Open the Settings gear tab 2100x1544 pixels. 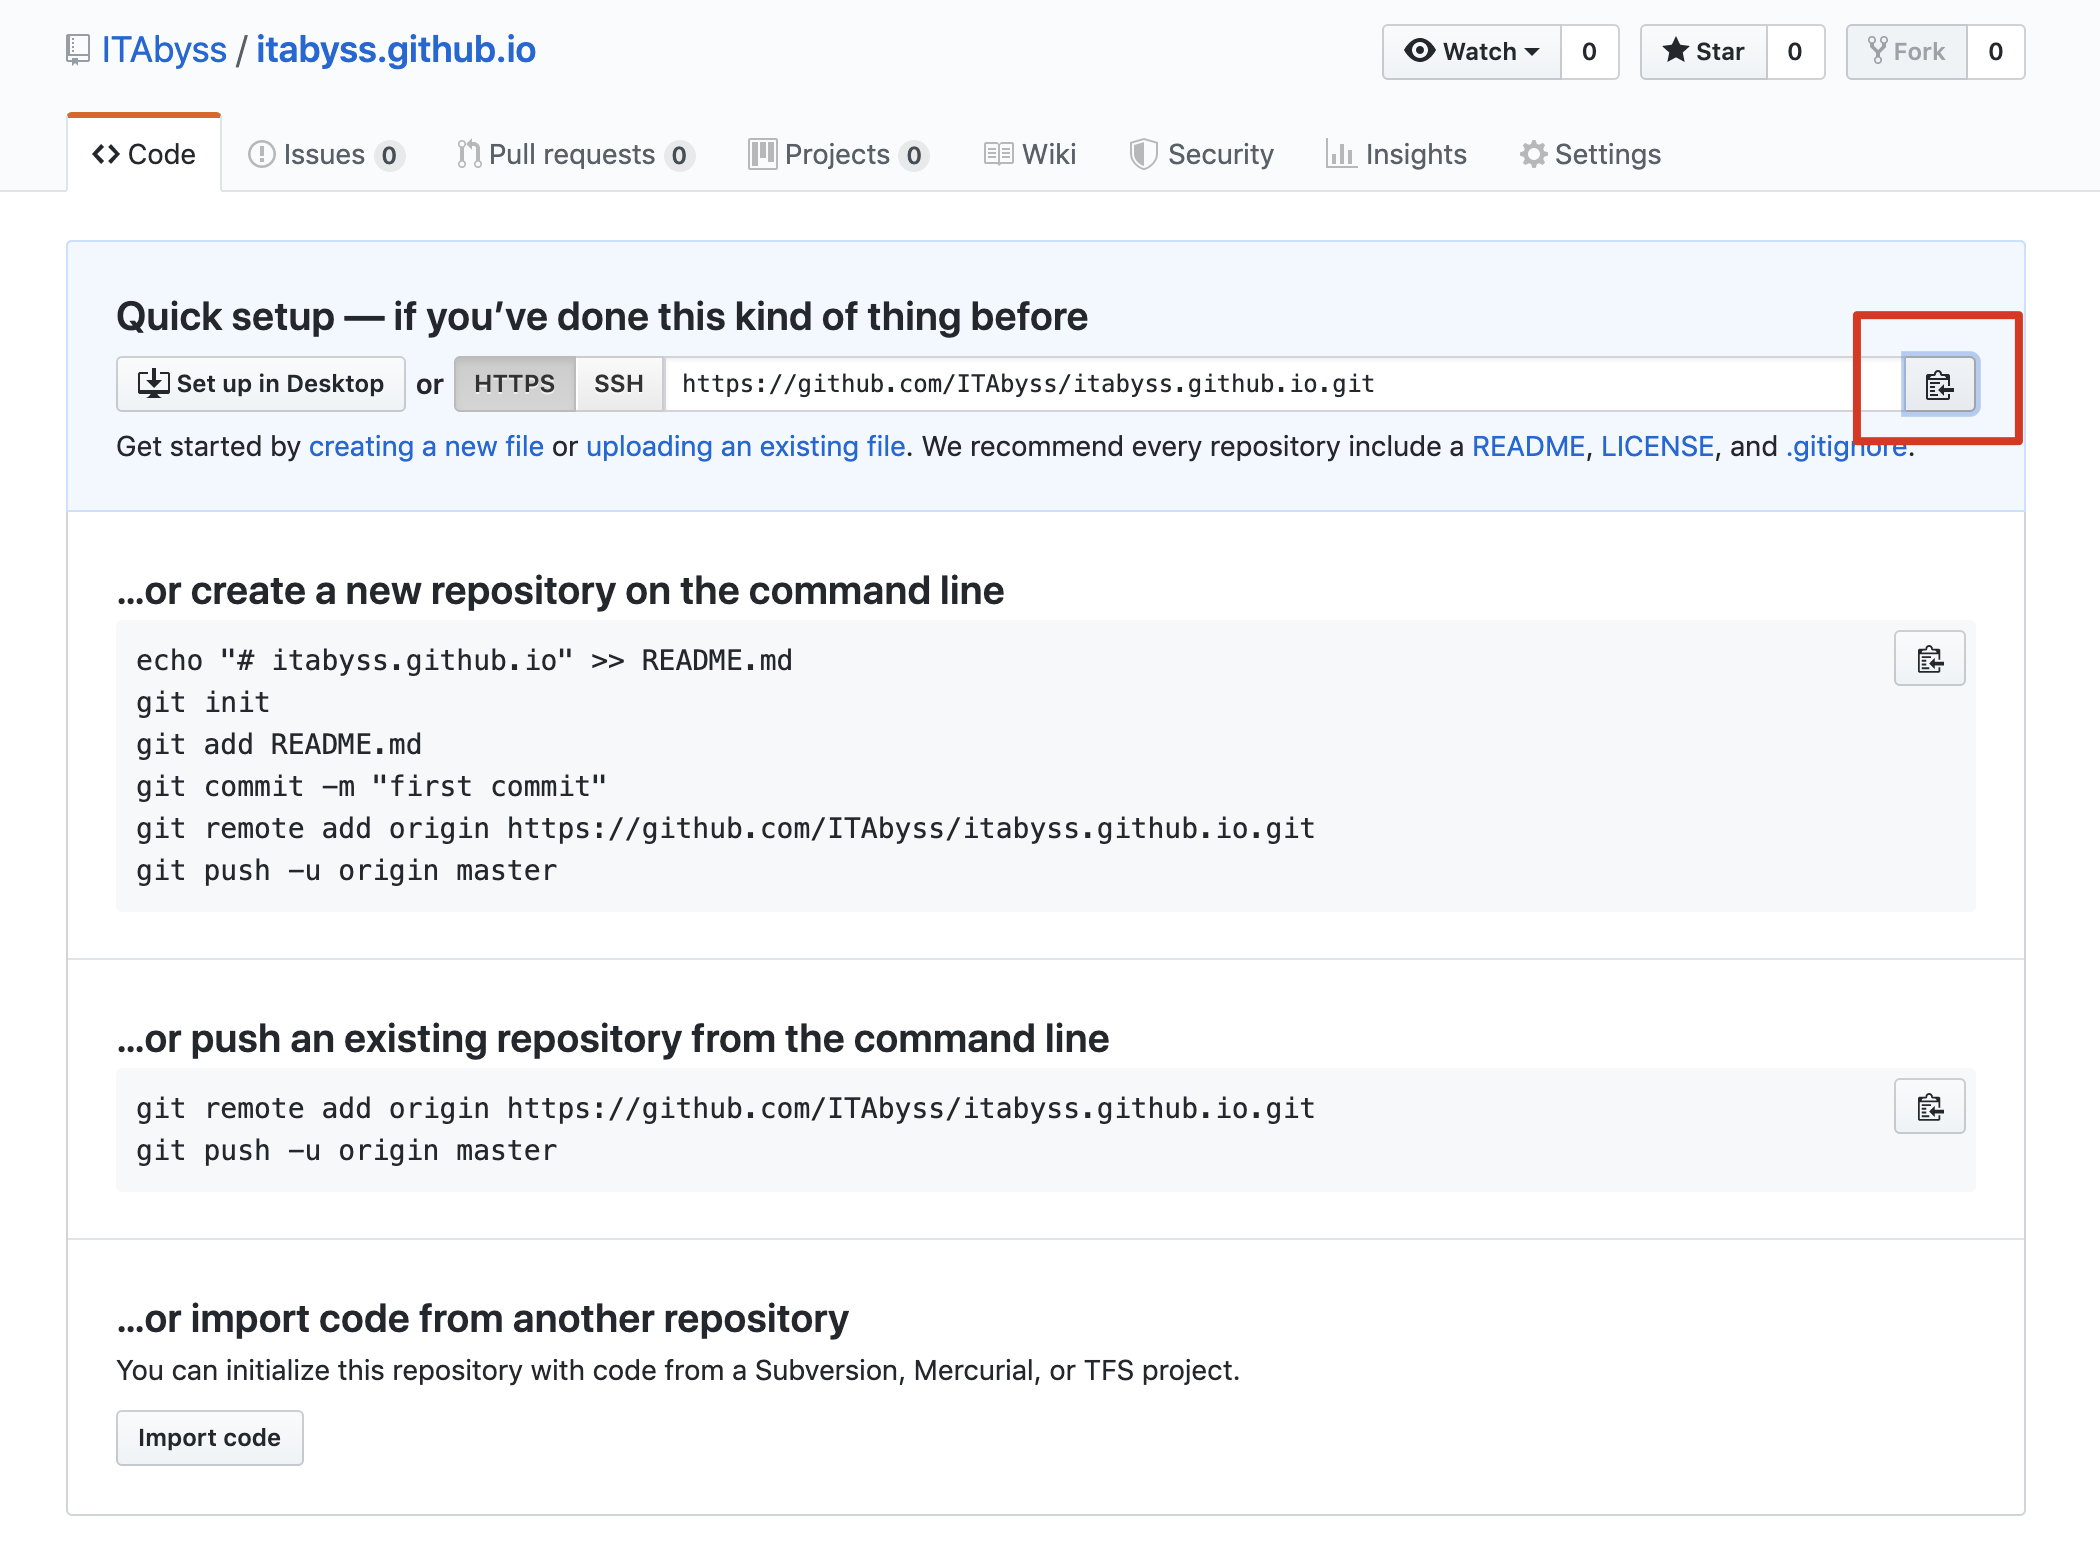click(x=1590, y=154)
